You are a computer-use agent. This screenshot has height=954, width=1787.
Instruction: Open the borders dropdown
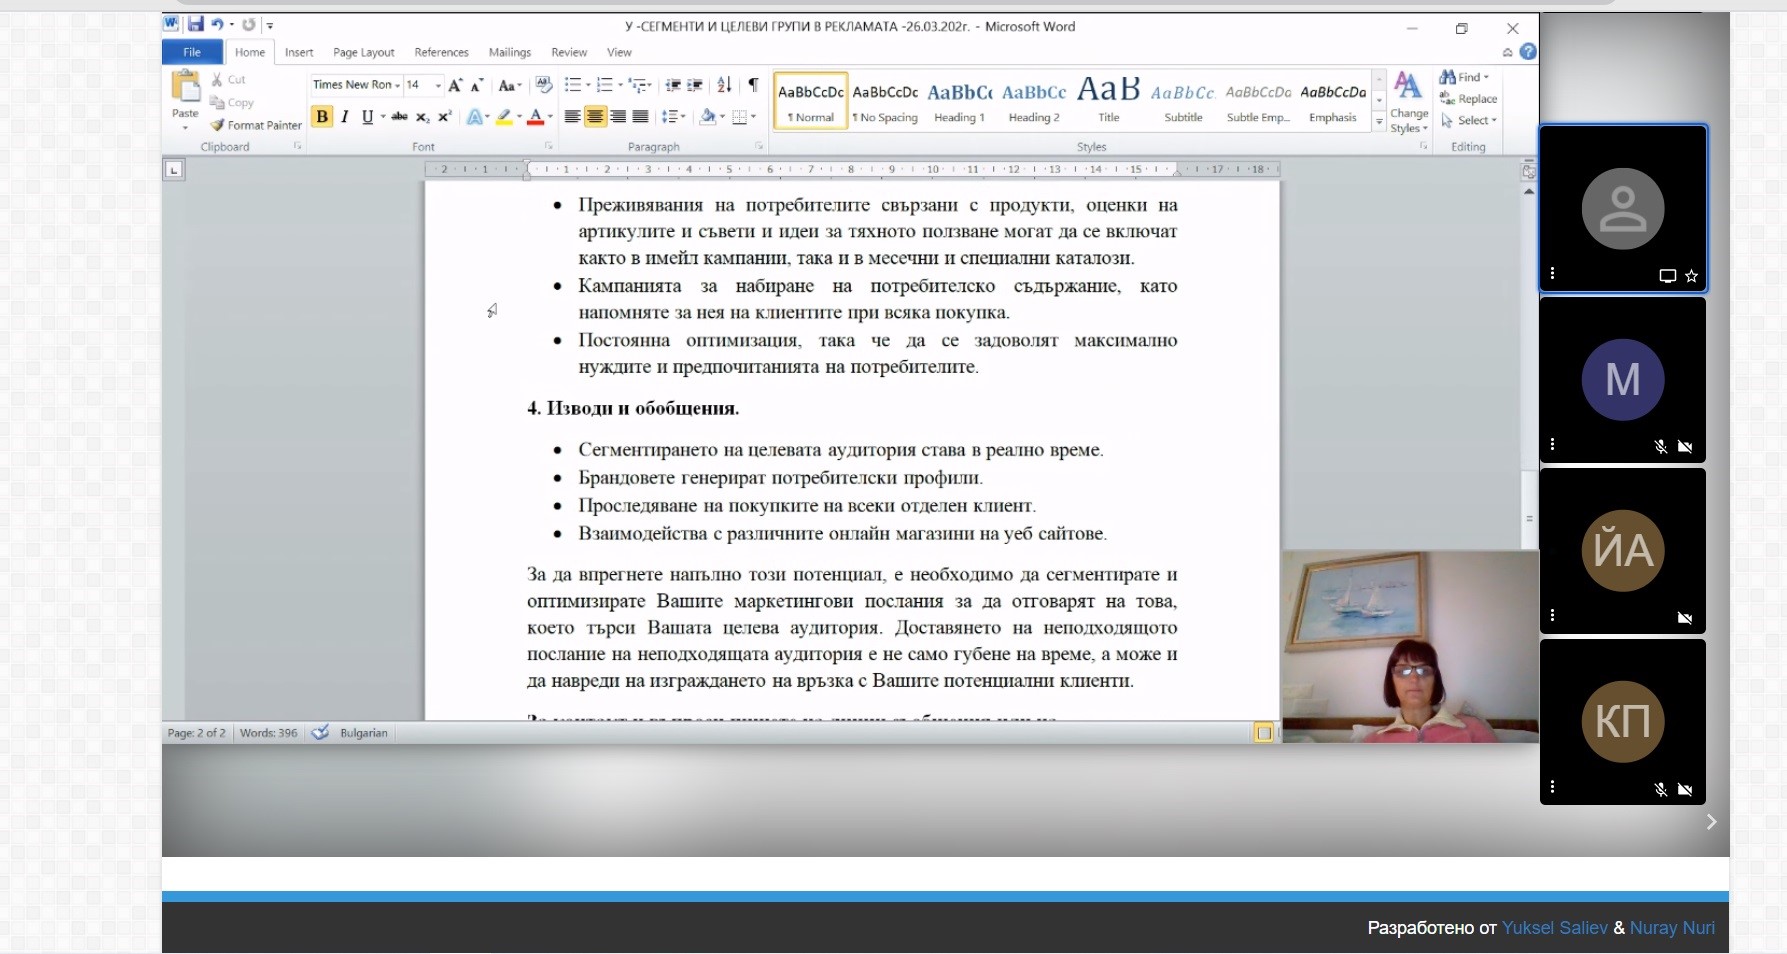click(x=753, y=117)
